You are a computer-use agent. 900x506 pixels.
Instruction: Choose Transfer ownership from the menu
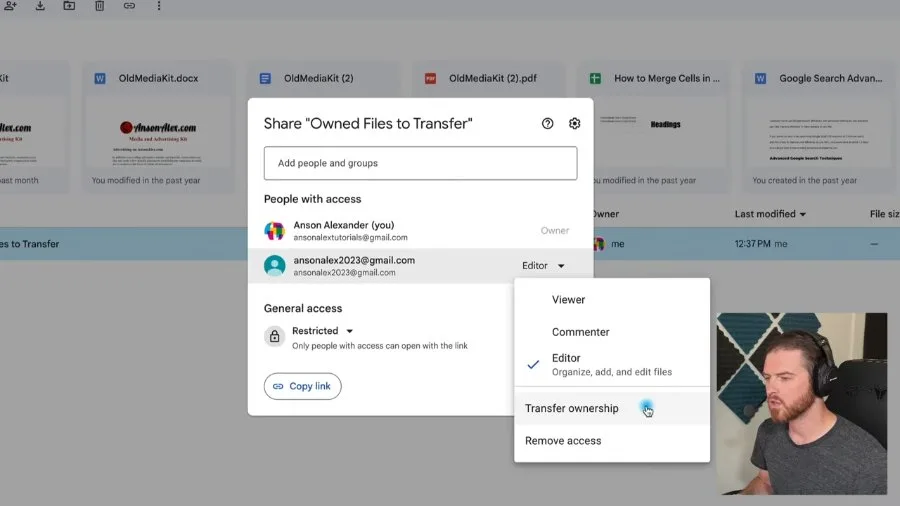(x=612, y=408)
